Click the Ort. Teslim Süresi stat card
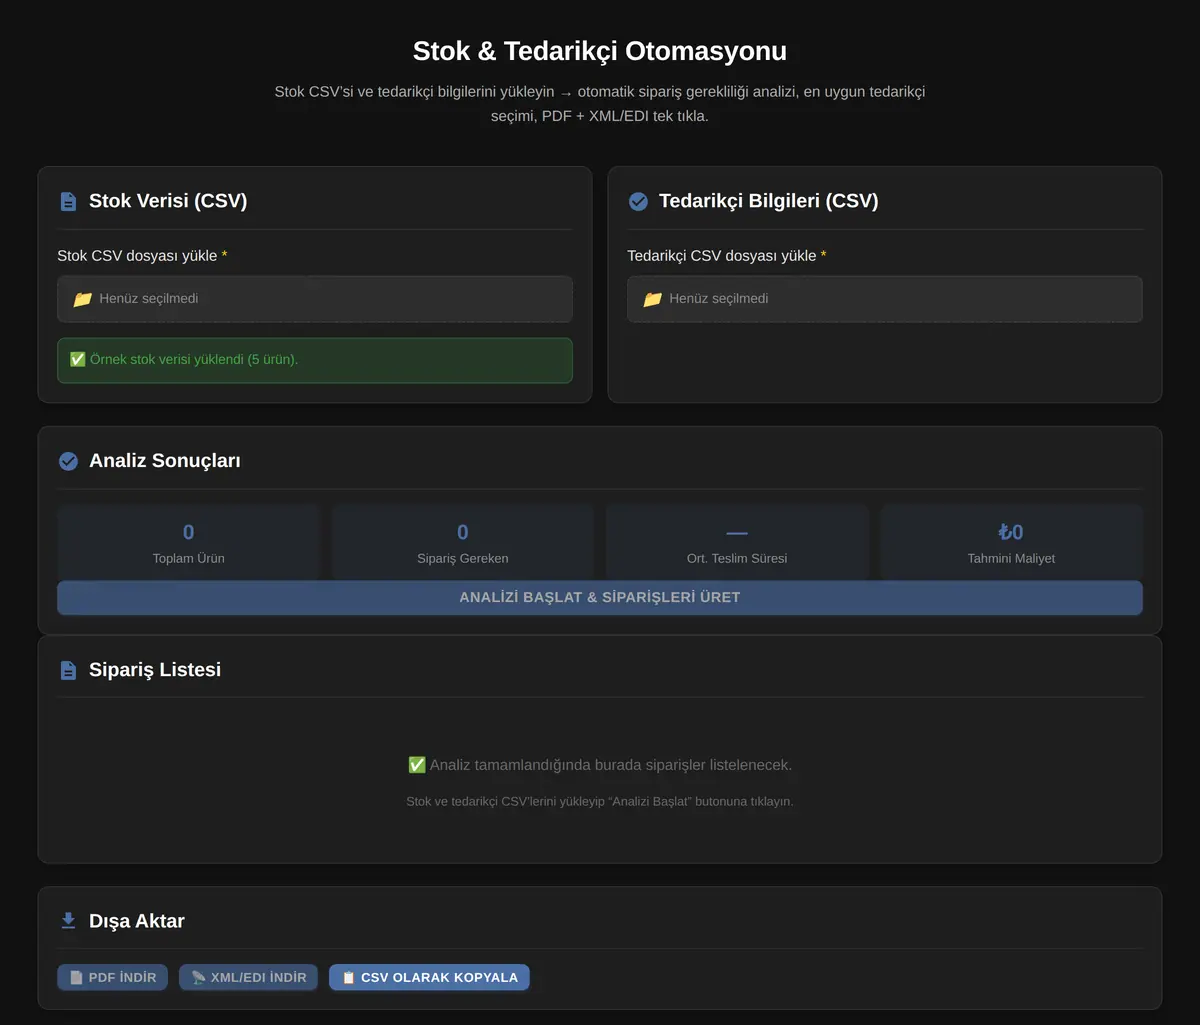The width and height of the screenshot is (1200, 1025). point(737,543)
